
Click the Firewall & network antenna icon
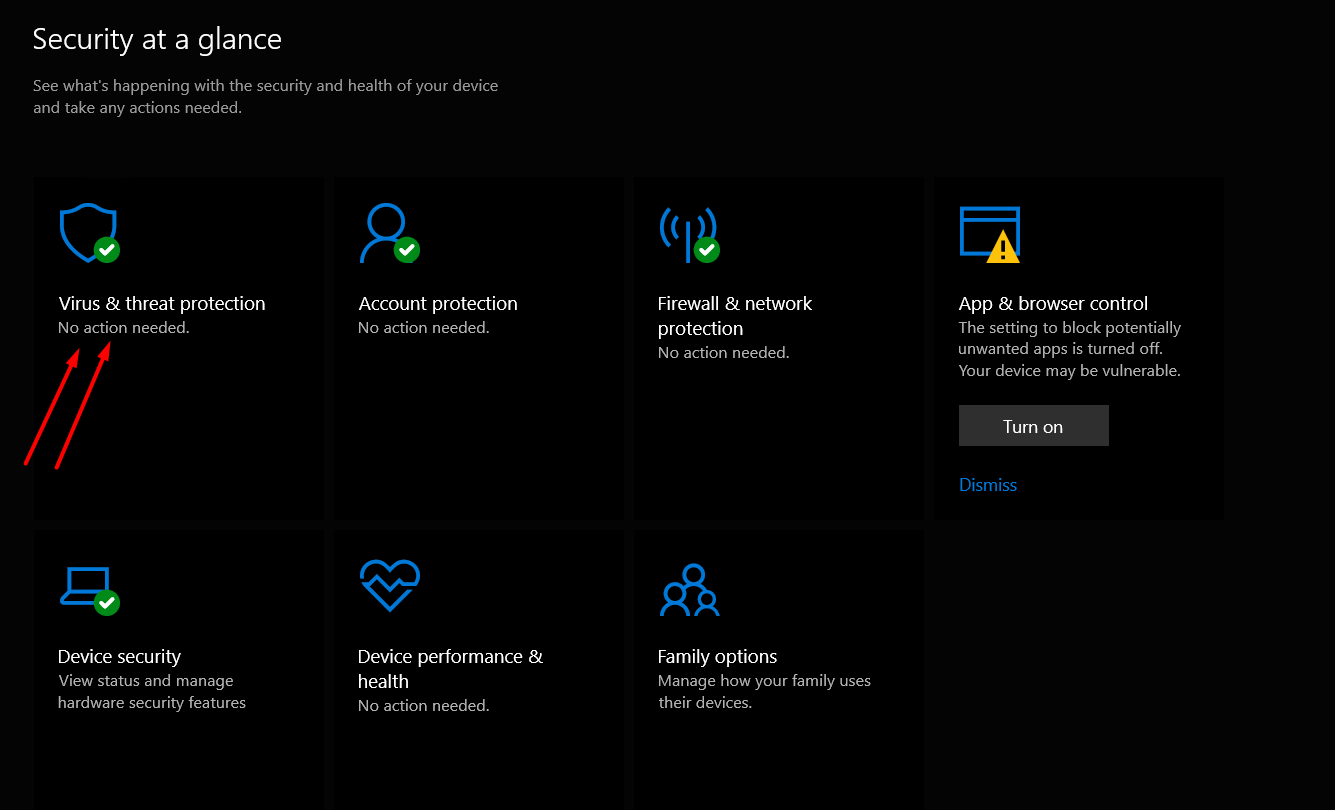click(687, 232)
